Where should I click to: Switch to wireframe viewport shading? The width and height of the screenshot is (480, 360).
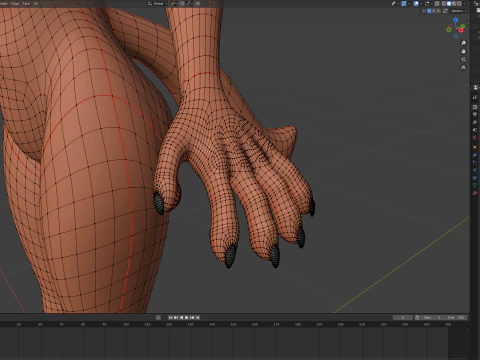444,4
